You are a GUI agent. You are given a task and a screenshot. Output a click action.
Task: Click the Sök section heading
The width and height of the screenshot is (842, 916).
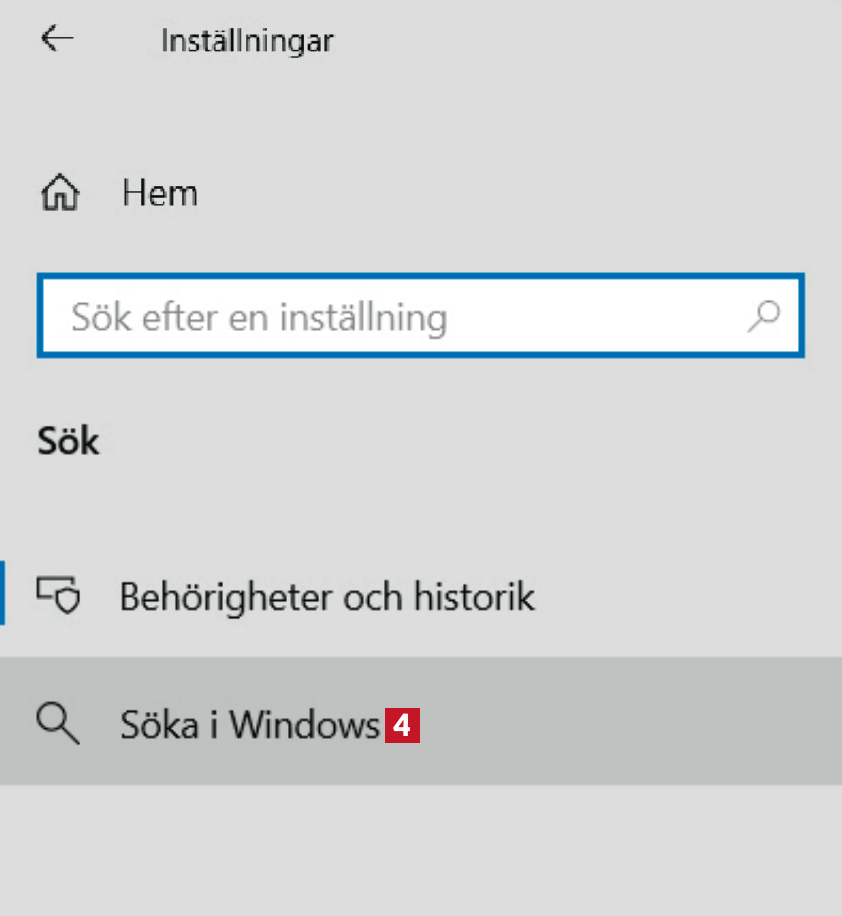coord(68,441)
